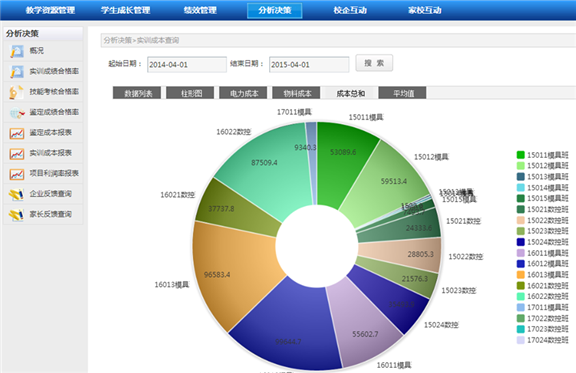
Task: Click the 家长反馈查询 pencil icon
Action: tap(17, 215)
